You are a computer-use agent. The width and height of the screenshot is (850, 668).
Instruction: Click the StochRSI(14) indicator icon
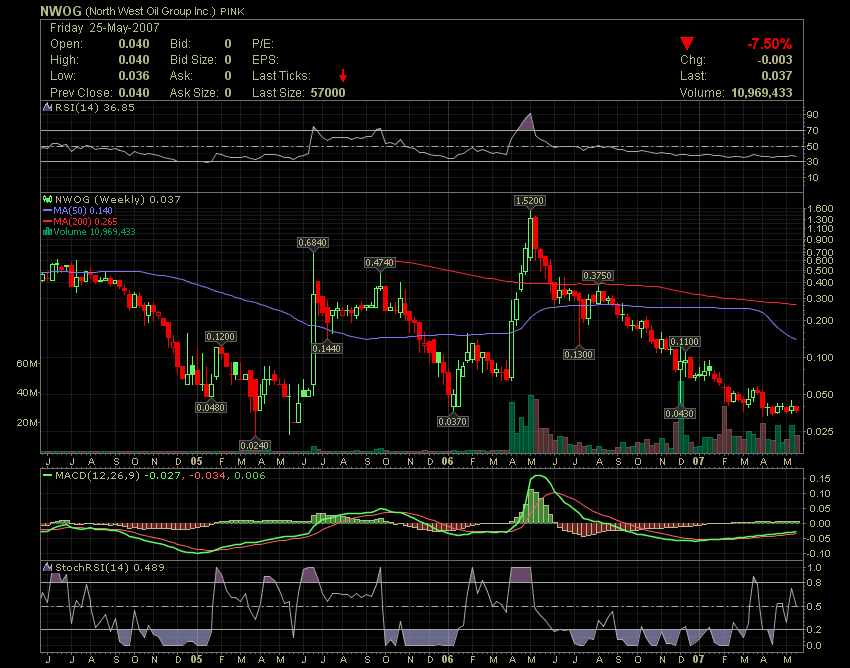click(x=48, y=567)
